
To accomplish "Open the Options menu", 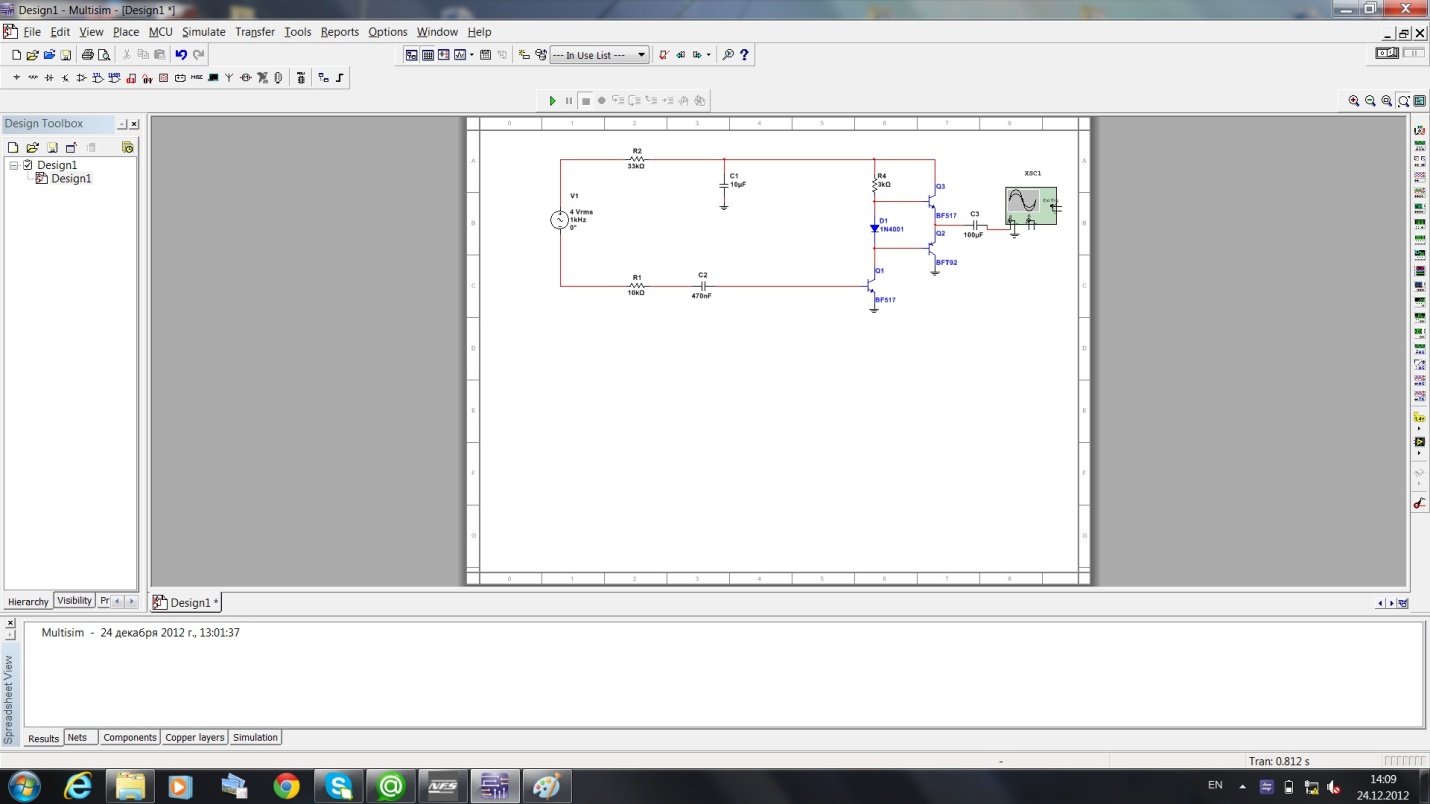I will click(388, 32).
